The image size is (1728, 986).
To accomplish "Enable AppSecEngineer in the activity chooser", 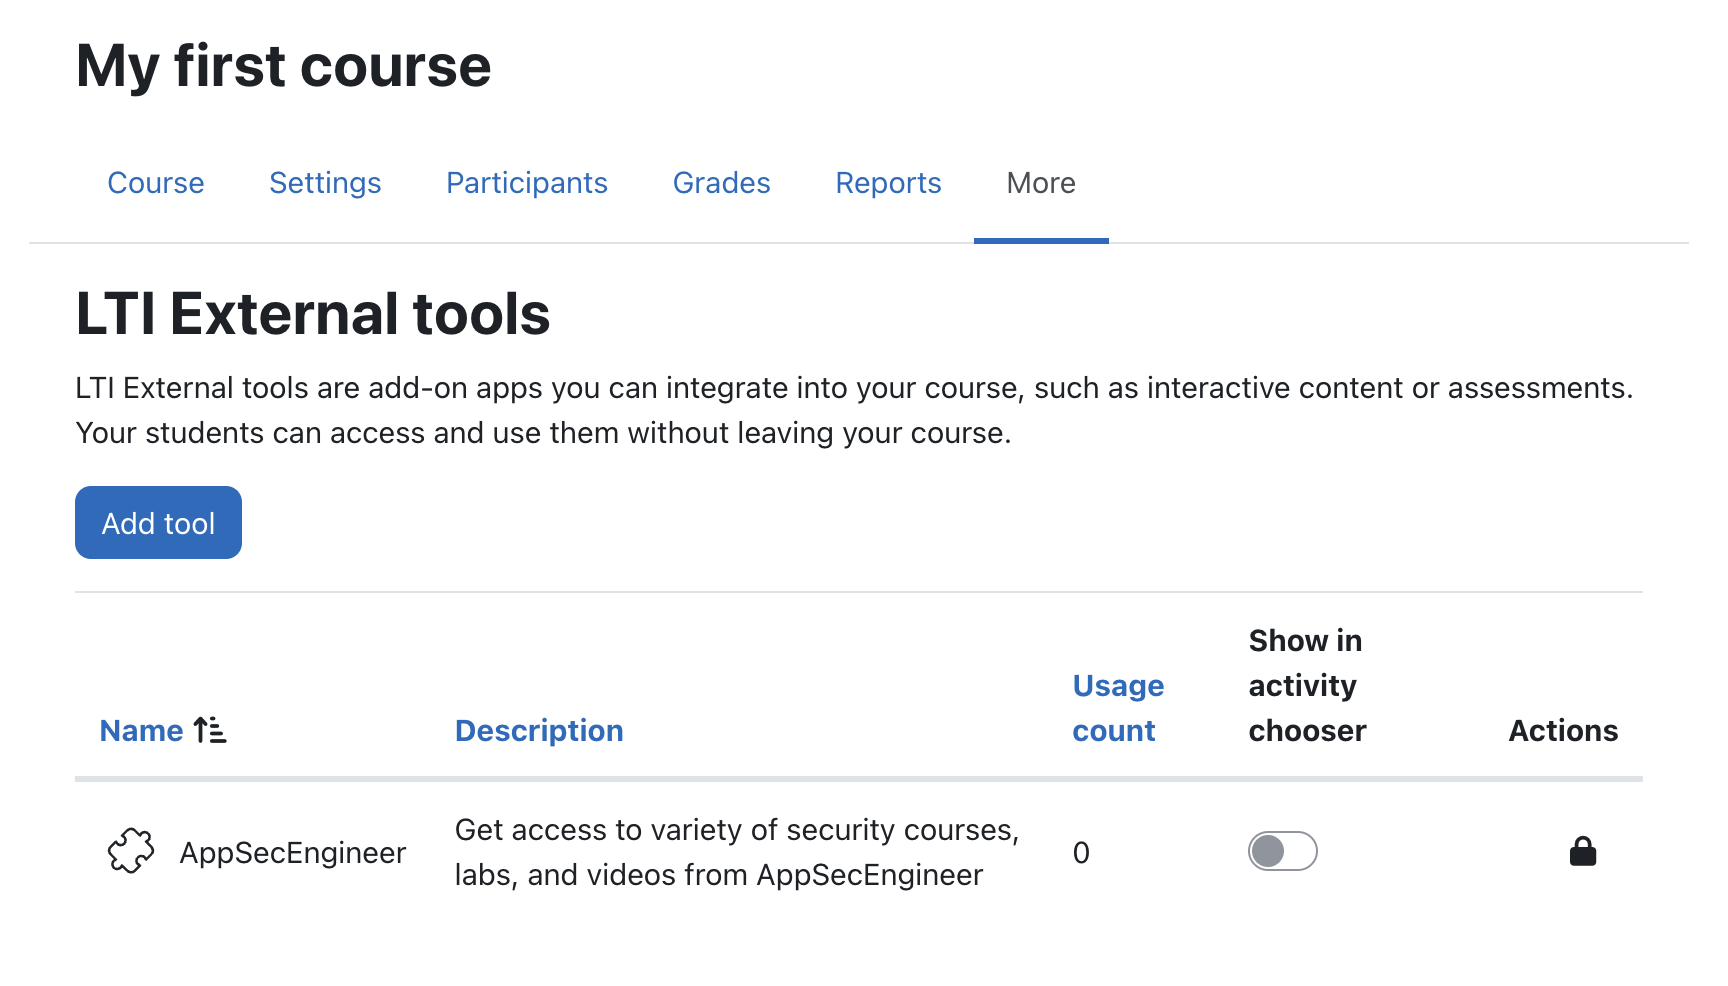I will [1282, 852].
